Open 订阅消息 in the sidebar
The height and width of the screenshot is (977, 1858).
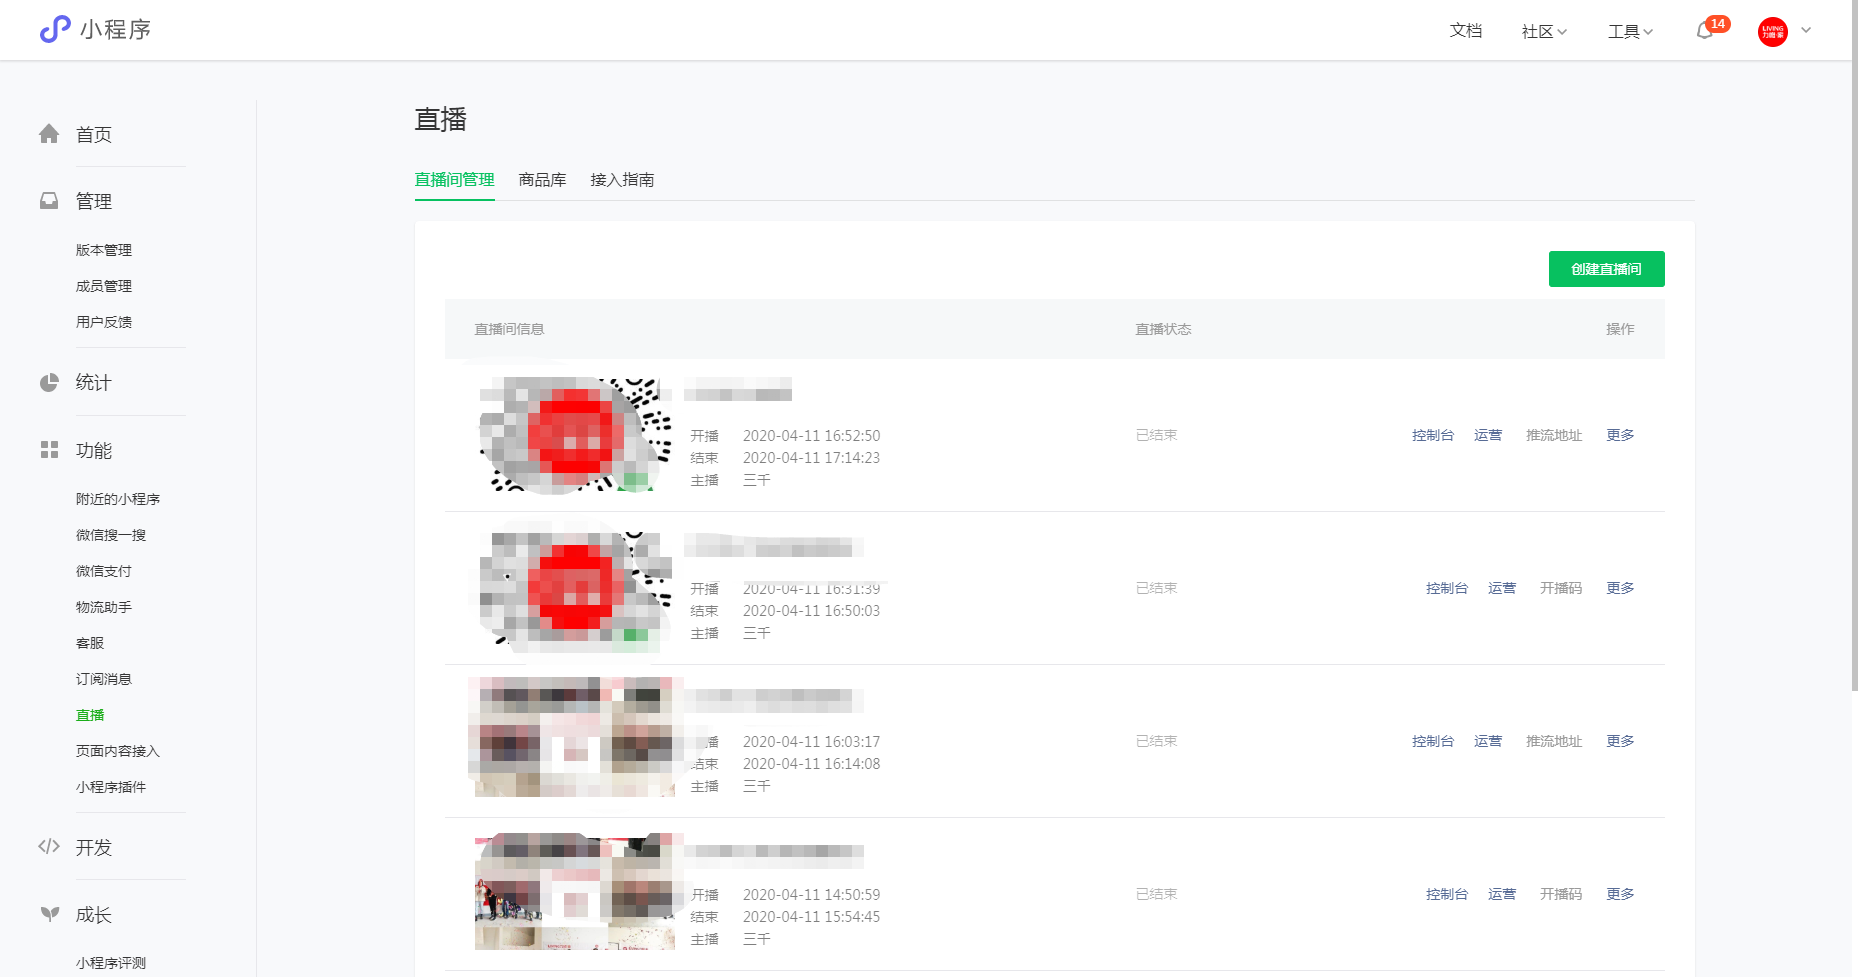pos(104,679)
